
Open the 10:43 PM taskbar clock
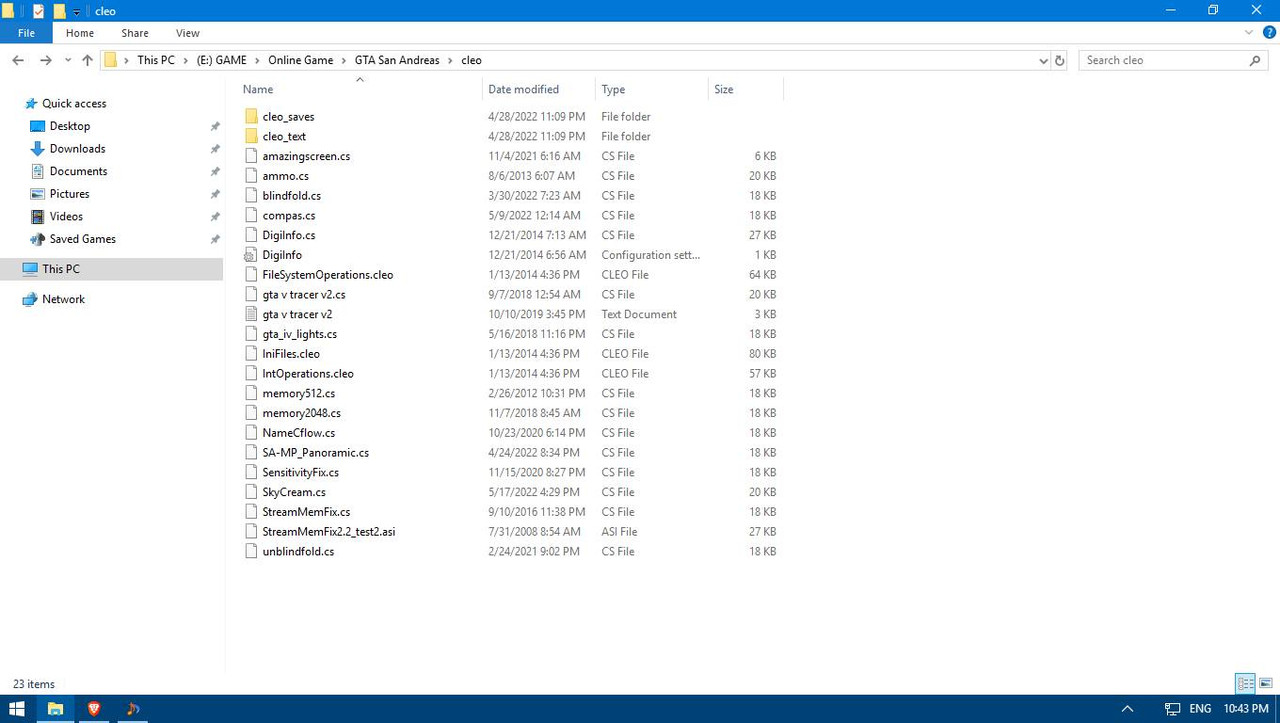coord(1246,709)
